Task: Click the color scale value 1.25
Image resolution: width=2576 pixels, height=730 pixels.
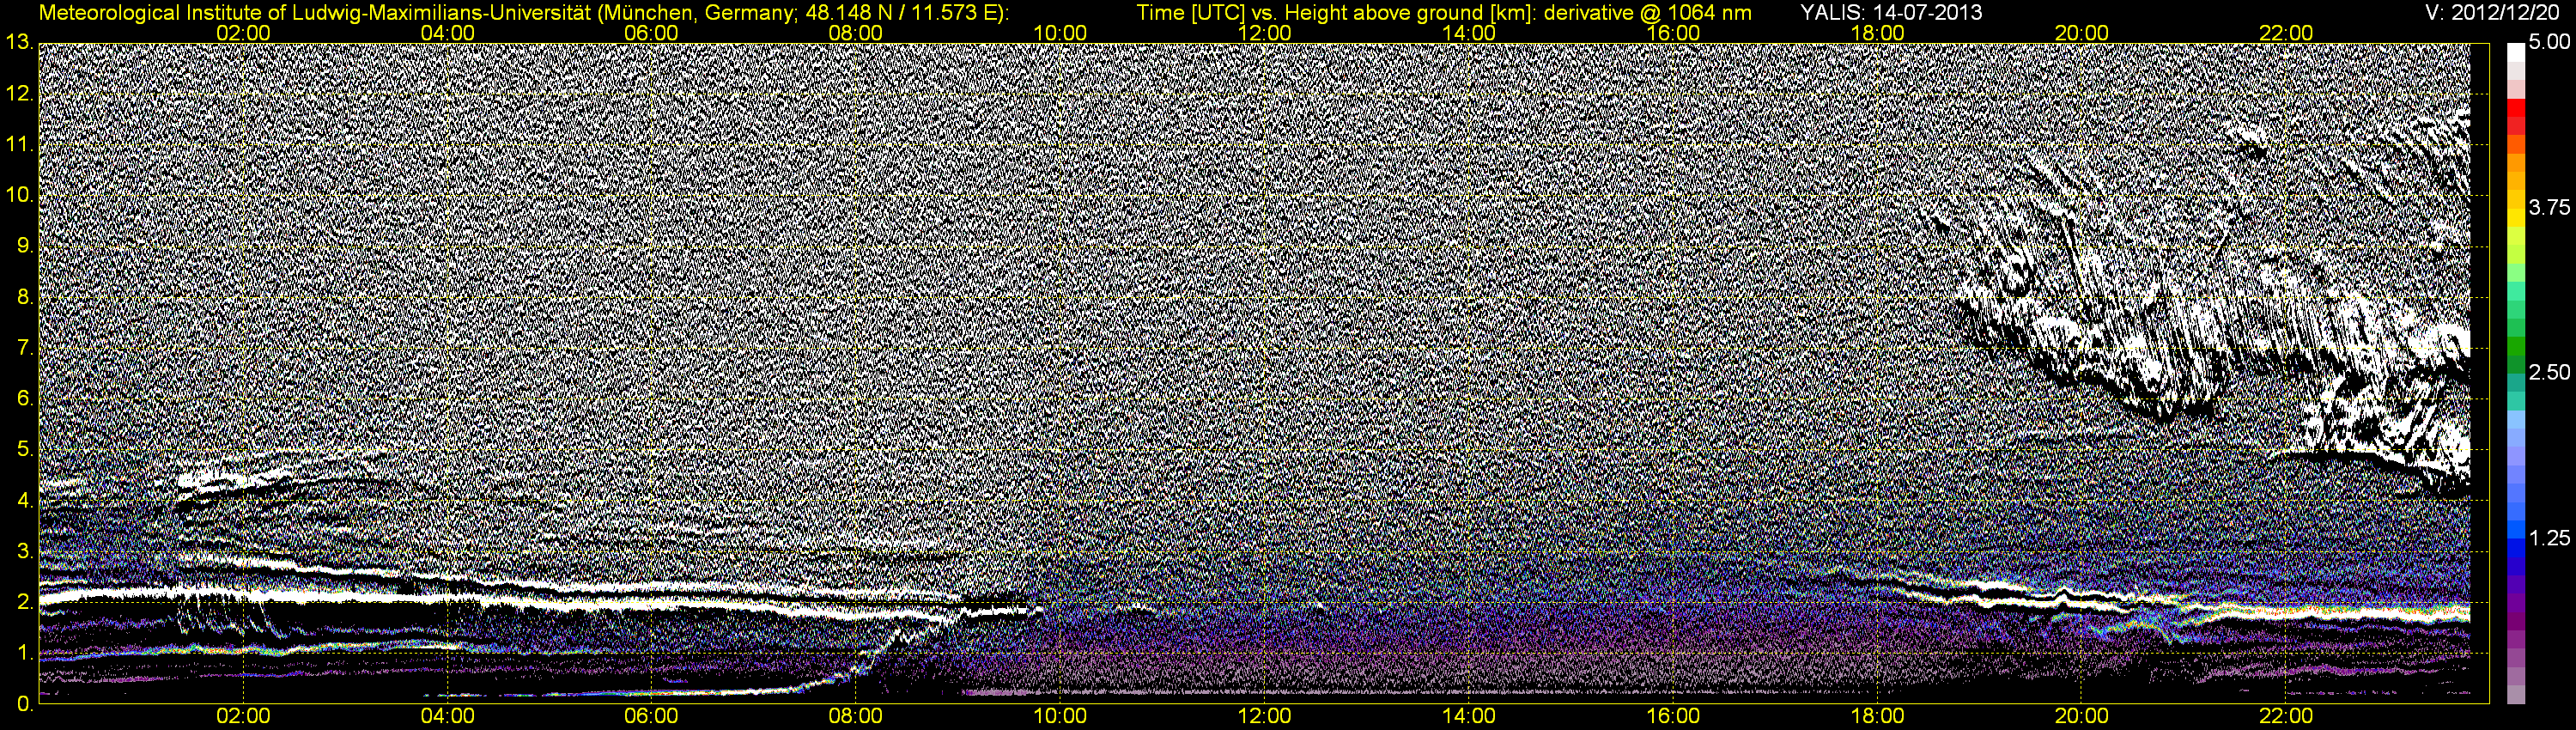Action: tap(2549, 538)
